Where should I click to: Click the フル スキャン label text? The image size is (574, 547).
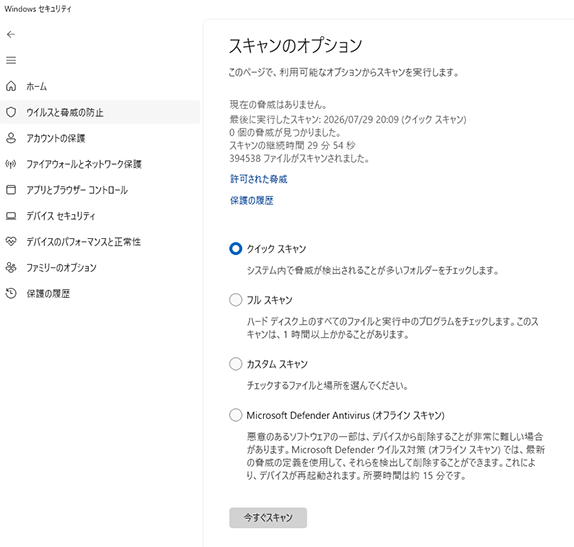coord(269,300)
